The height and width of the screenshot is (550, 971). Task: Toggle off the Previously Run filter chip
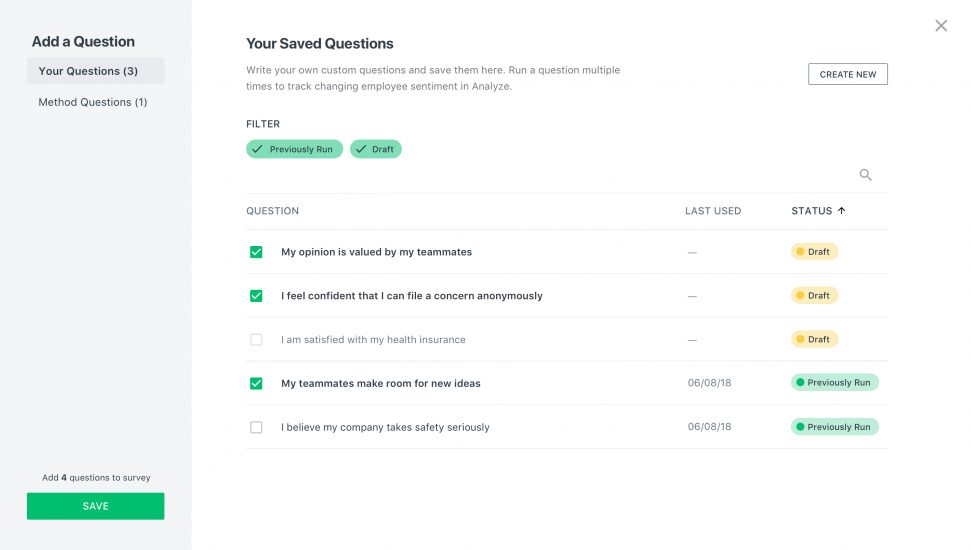click(x=294, y=149)
